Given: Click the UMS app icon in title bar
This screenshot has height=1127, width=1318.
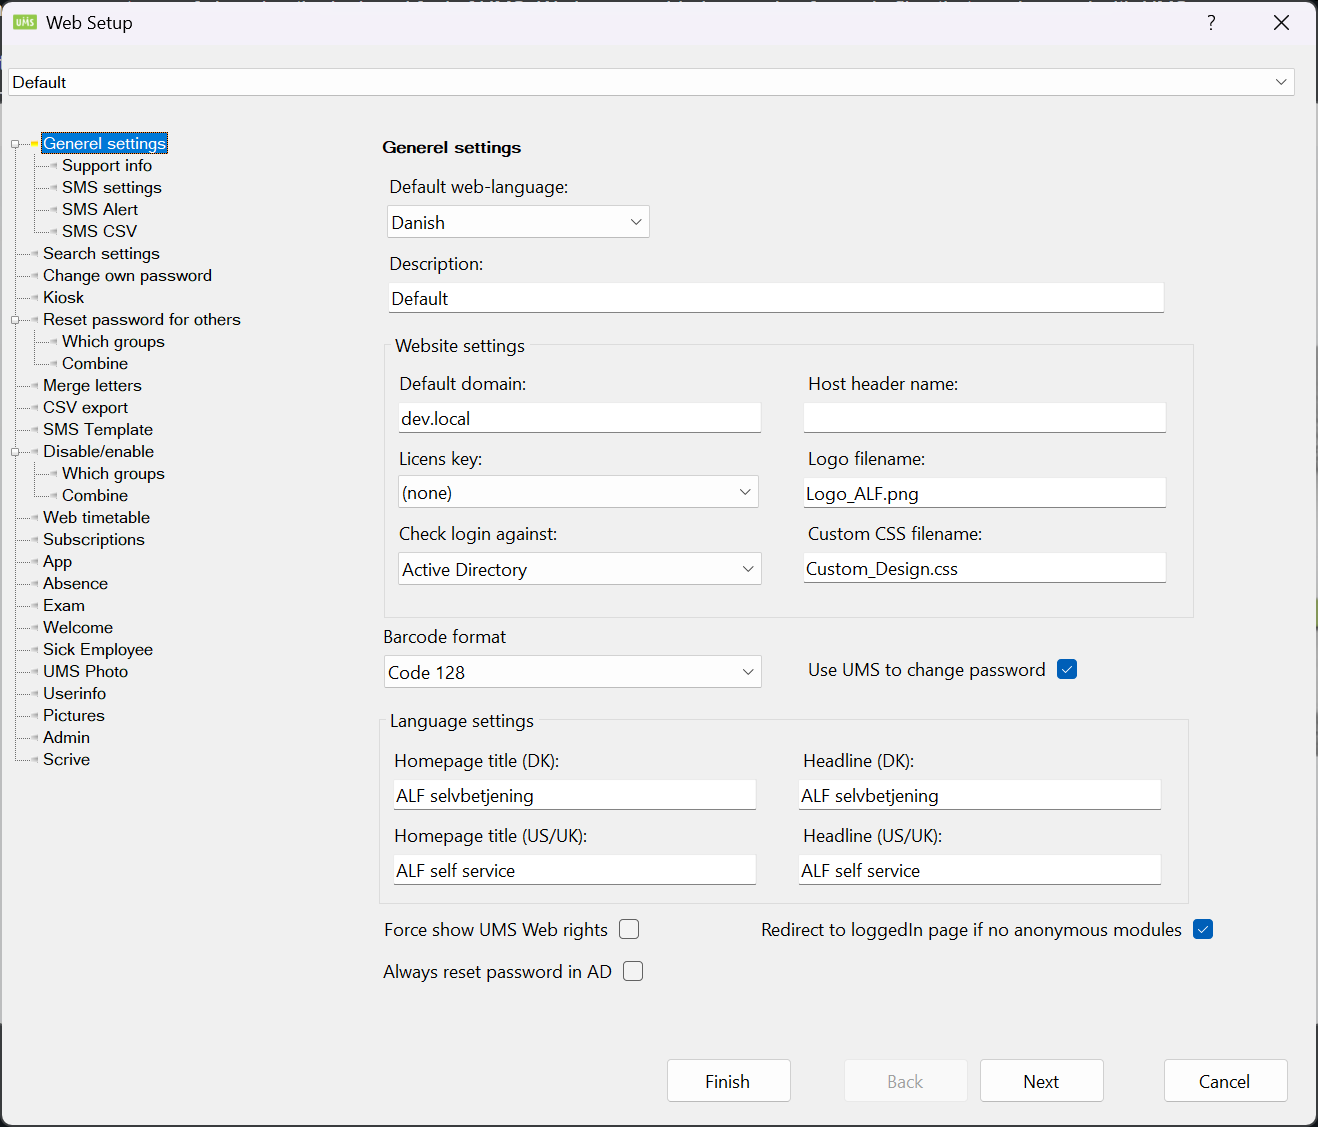Looking at the screenshot, I should [25, 22].
